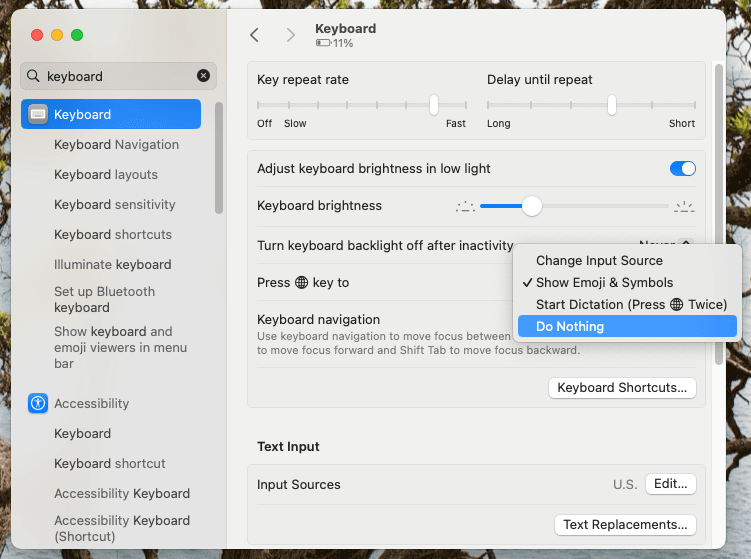
Task: Open Keyboard shortcuts result
Action: pyautogui.click(x=113, y=234)
